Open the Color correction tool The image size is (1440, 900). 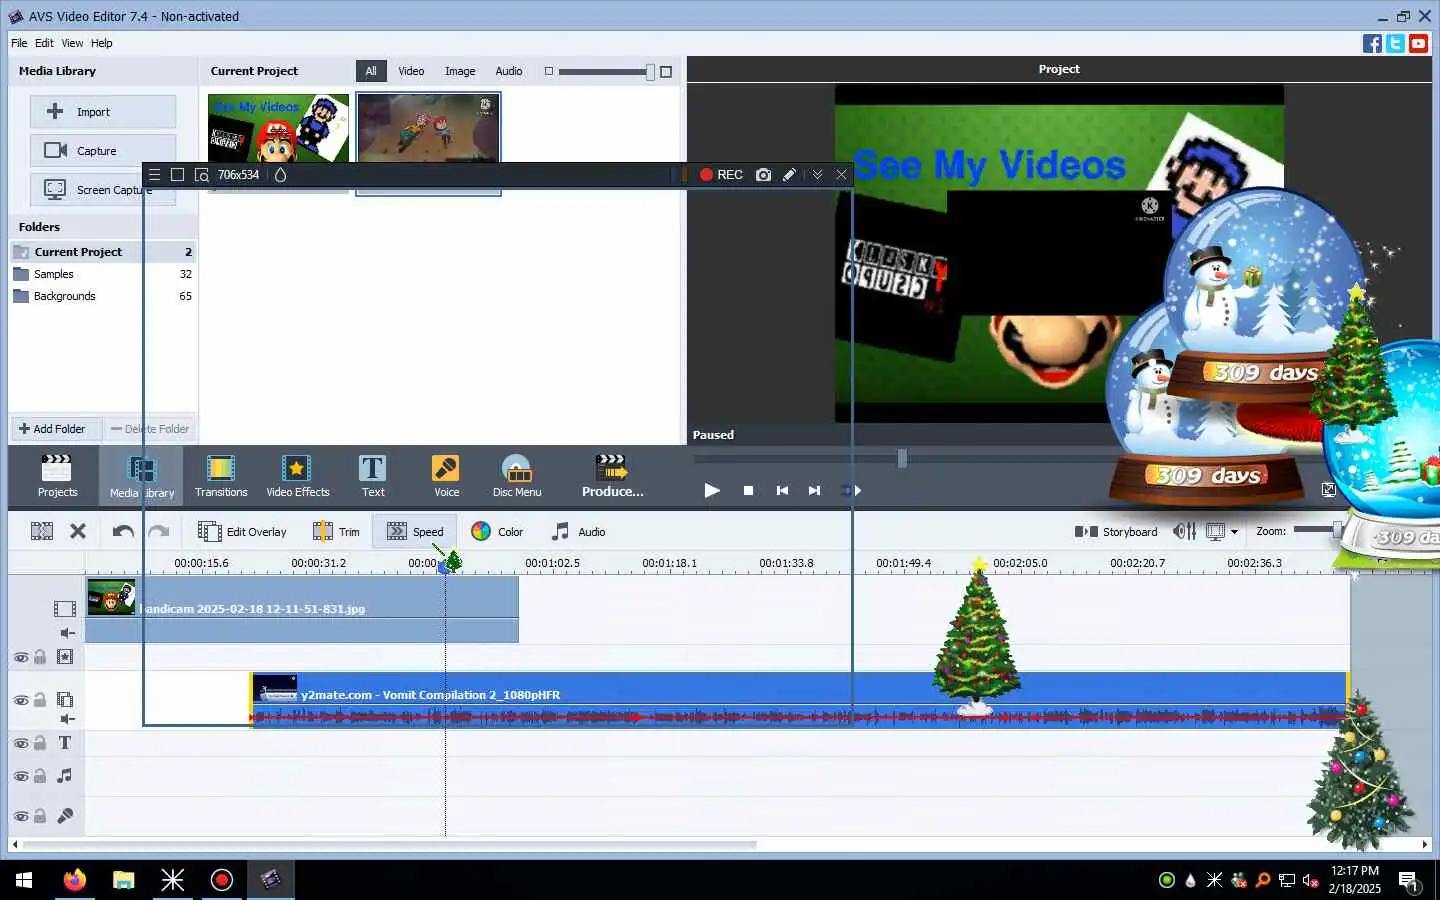pyautogui.click(x=497, y=531)
